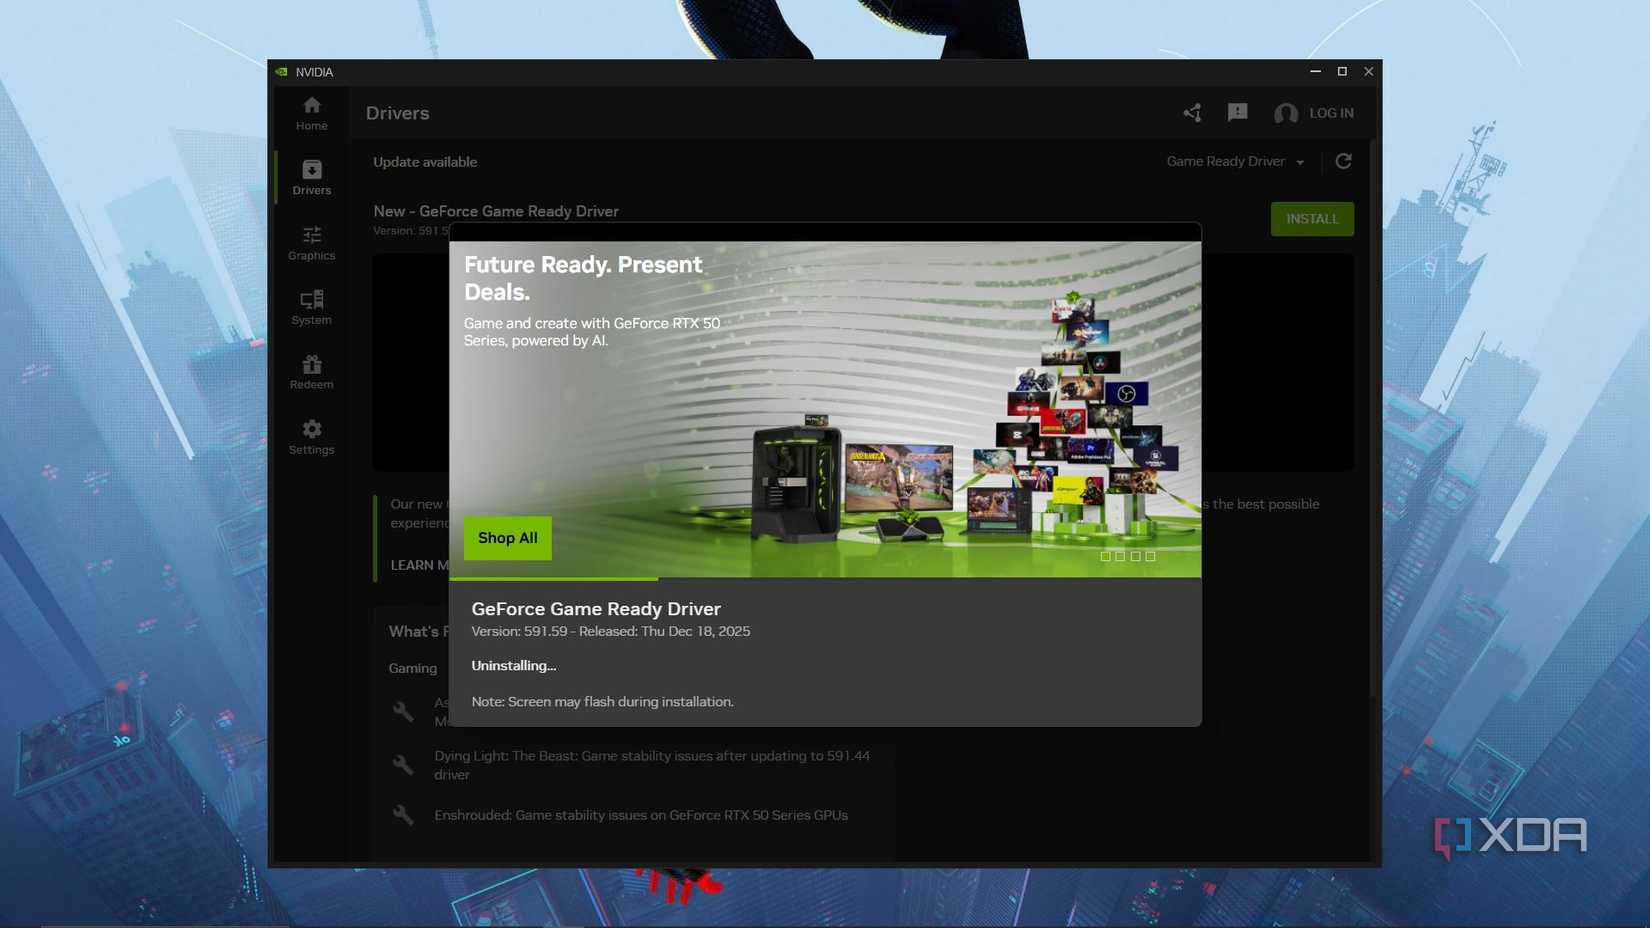Select the third carousel dot indicator
Screen dimensions: 1650x928
pos(1135,556)
